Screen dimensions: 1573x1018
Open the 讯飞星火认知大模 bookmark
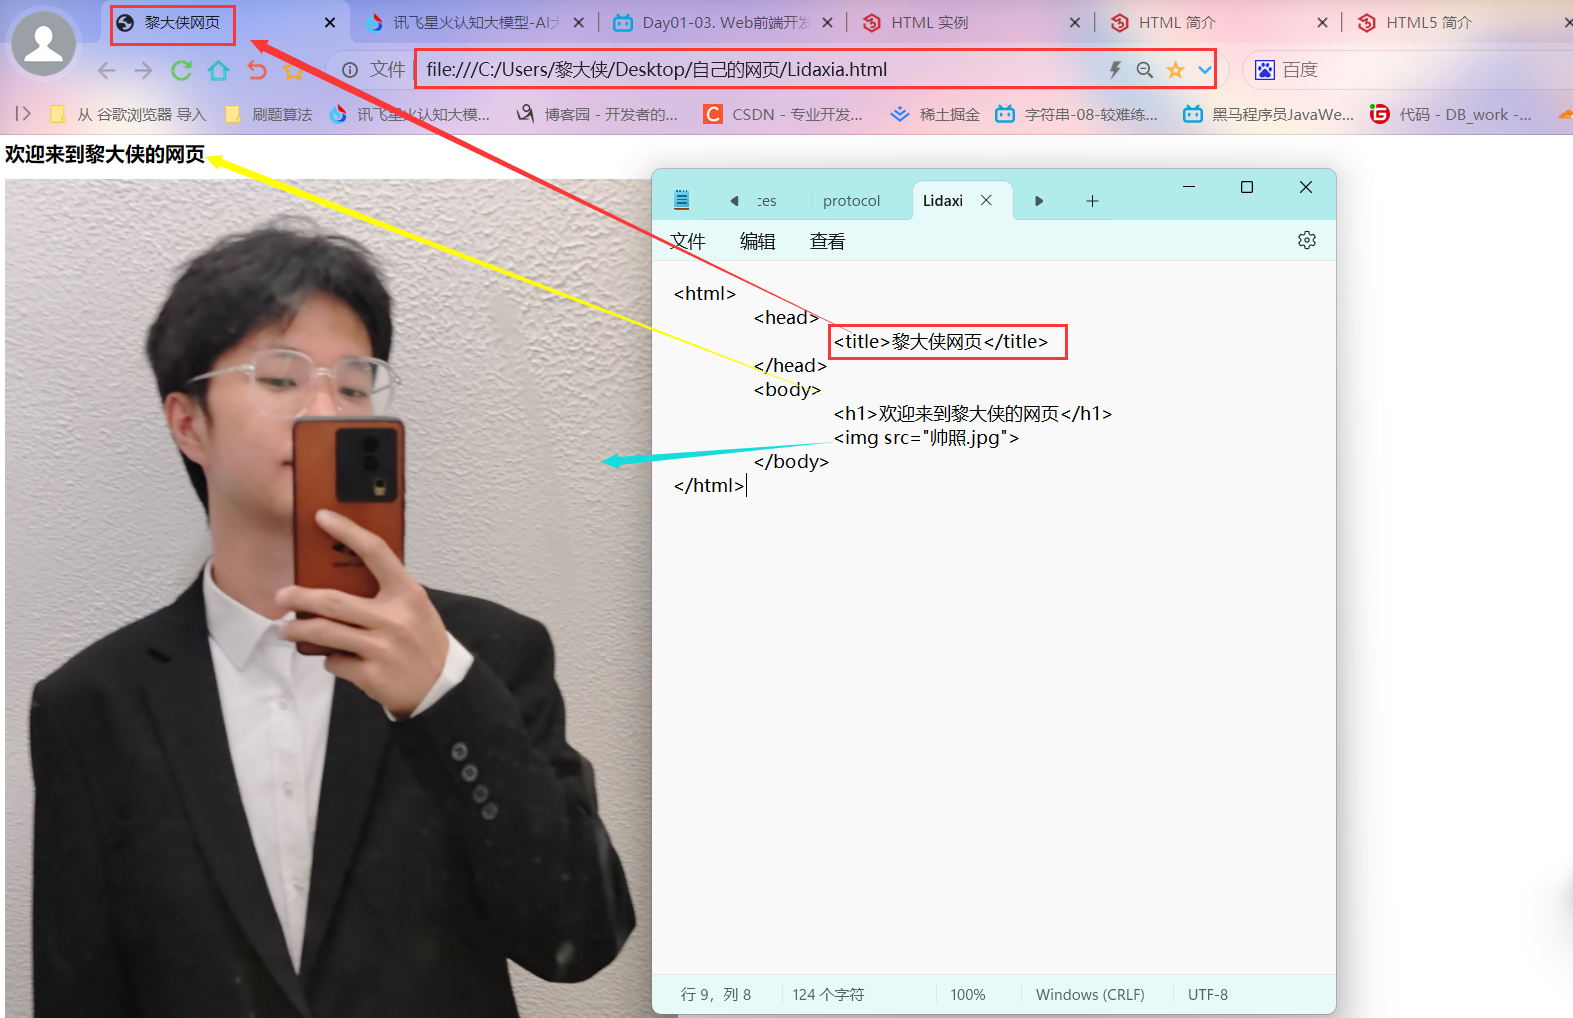[x=410, y=115]
